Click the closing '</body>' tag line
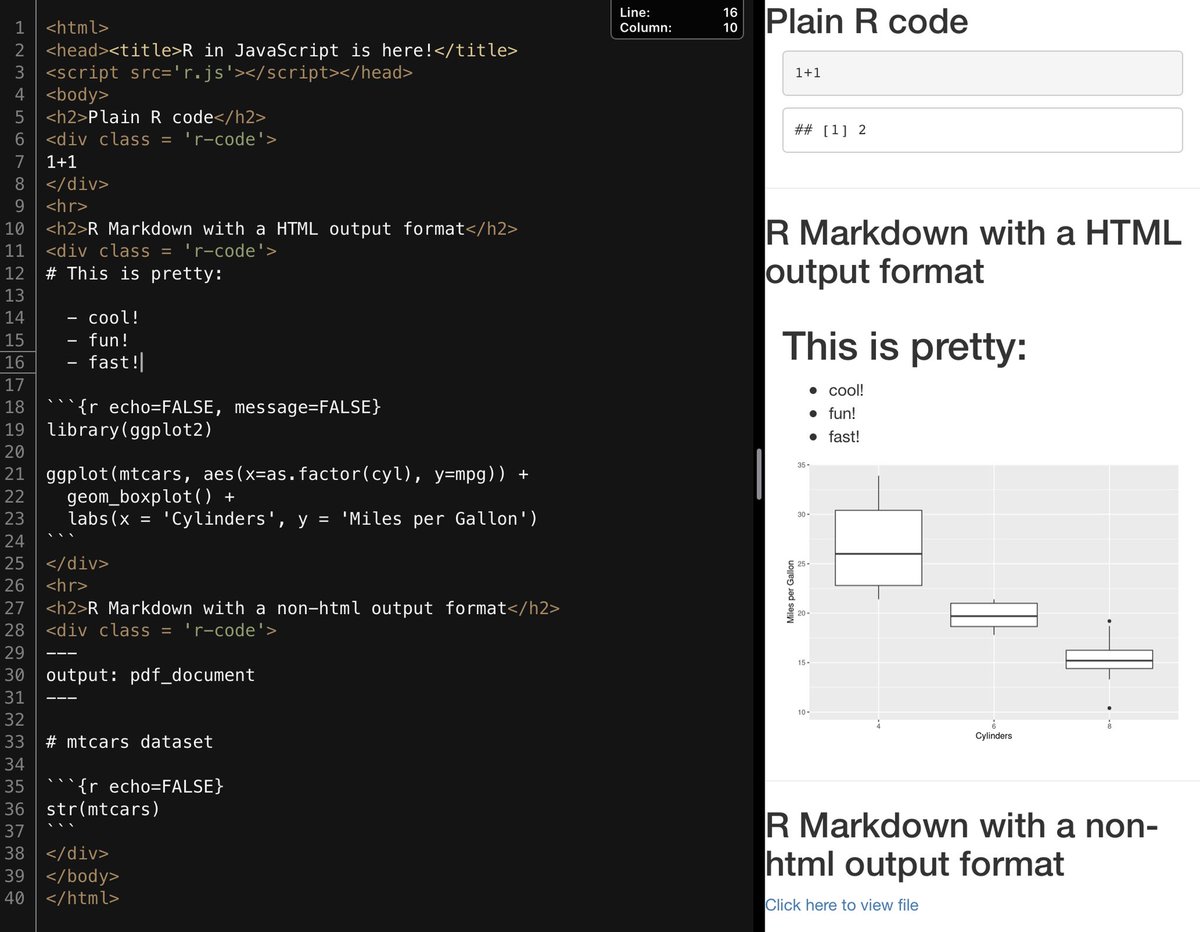This screenshot has height=932, width=1200. (x=82, y=876)
